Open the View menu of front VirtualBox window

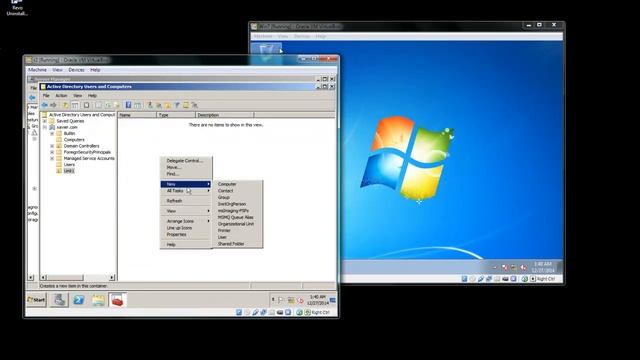click(x=58, y=70)
